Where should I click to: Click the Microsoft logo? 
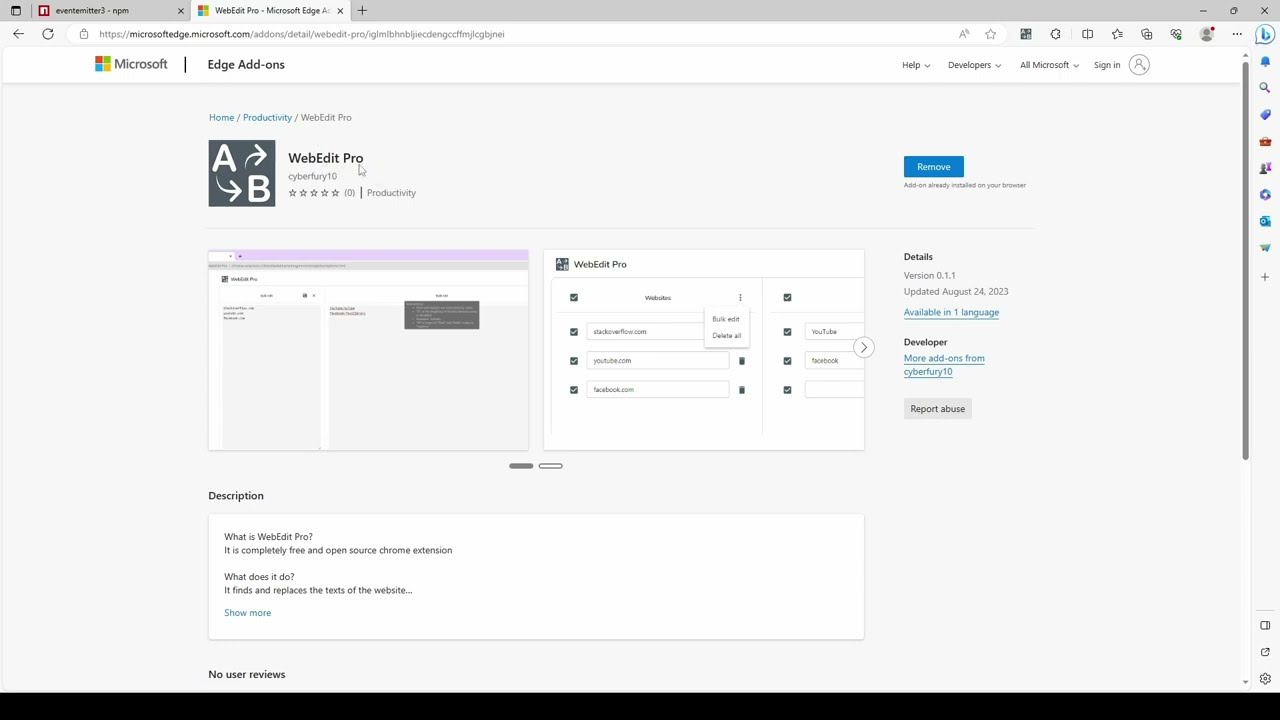131,64
